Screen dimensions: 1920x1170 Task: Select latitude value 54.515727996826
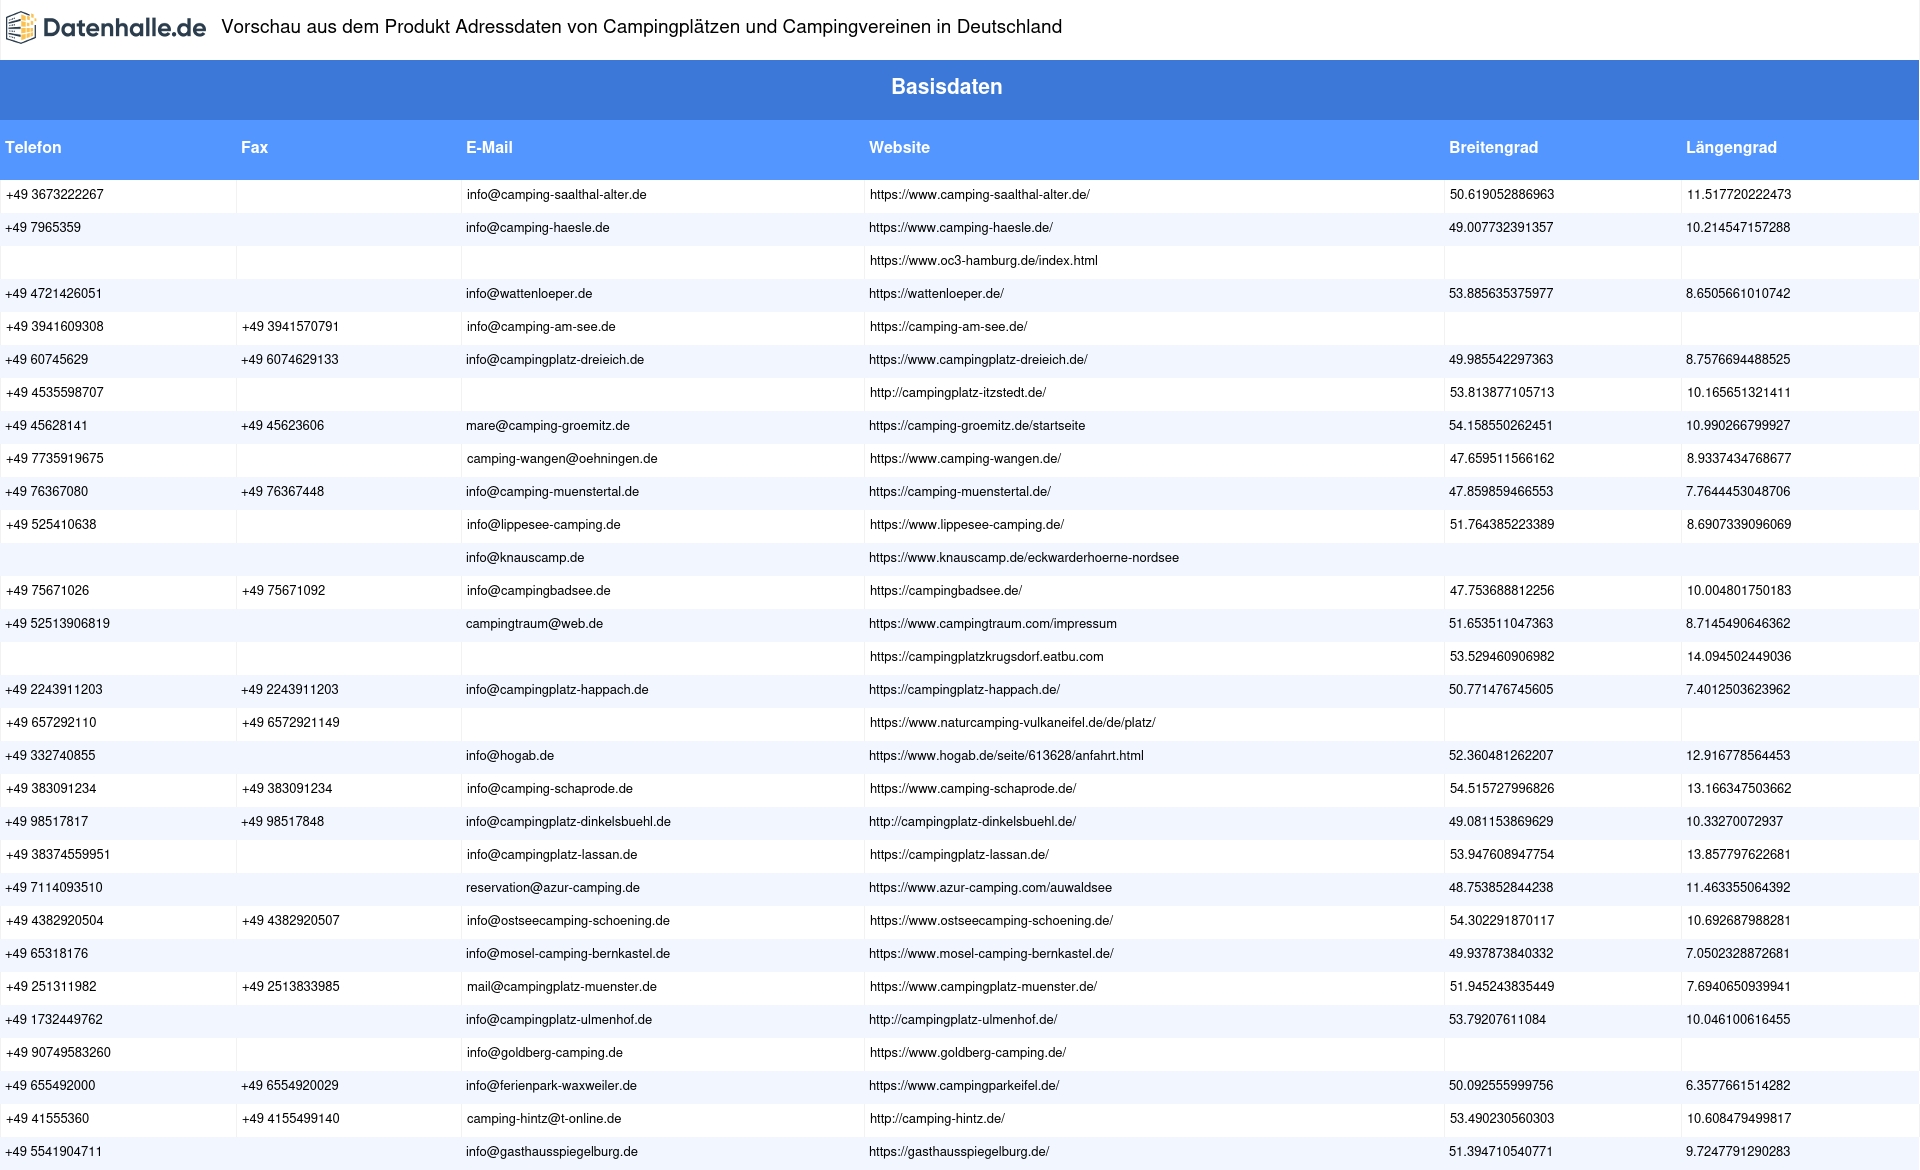pos(1502,789)
